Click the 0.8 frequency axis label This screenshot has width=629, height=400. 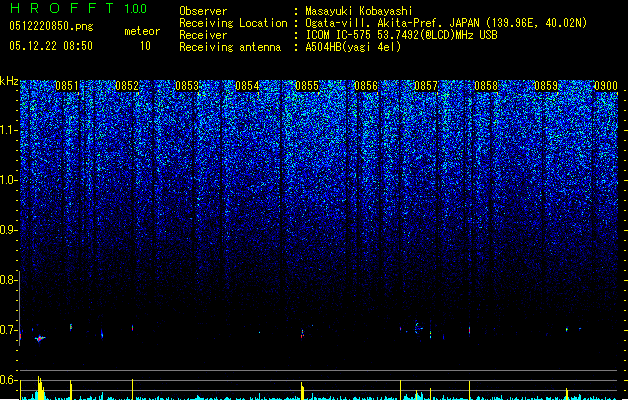9,280
